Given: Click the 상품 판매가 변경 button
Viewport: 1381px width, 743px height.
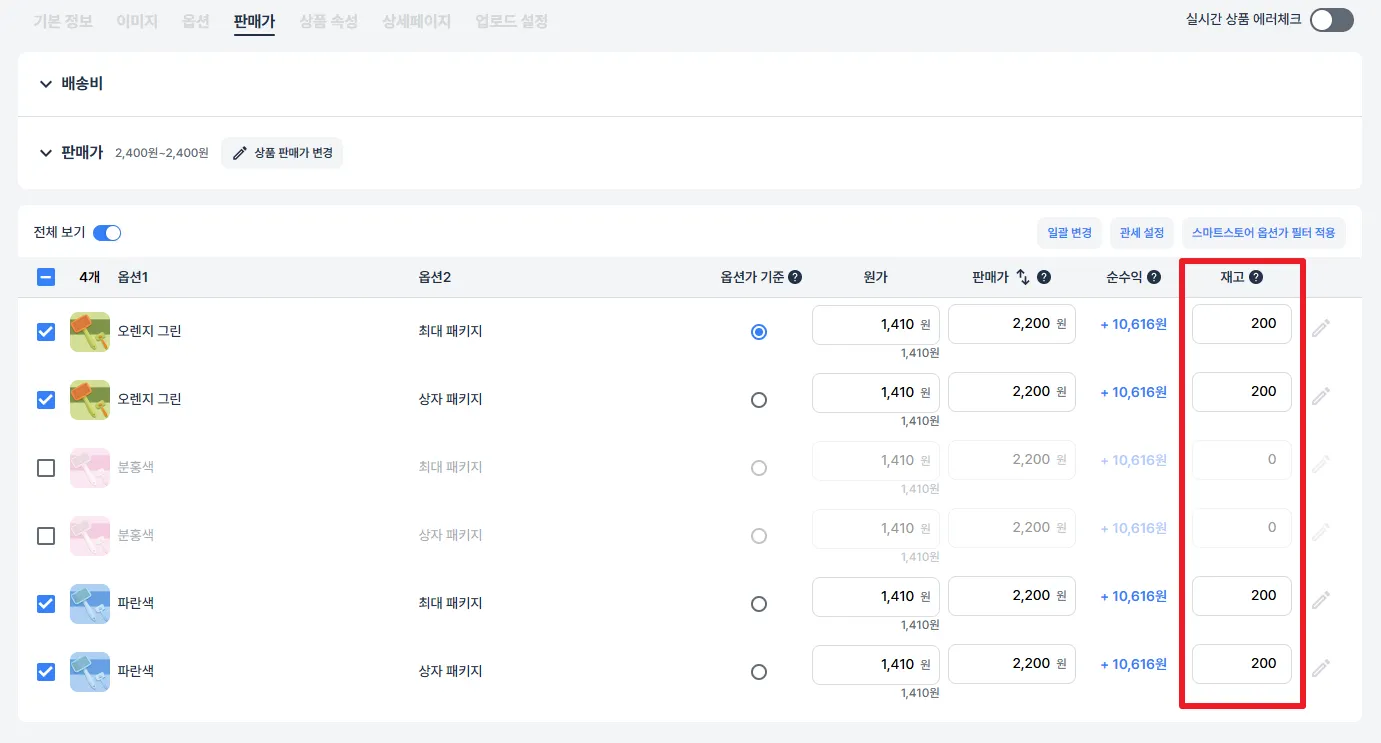Looking at the screenshot, I should click(x=282, y=153).
